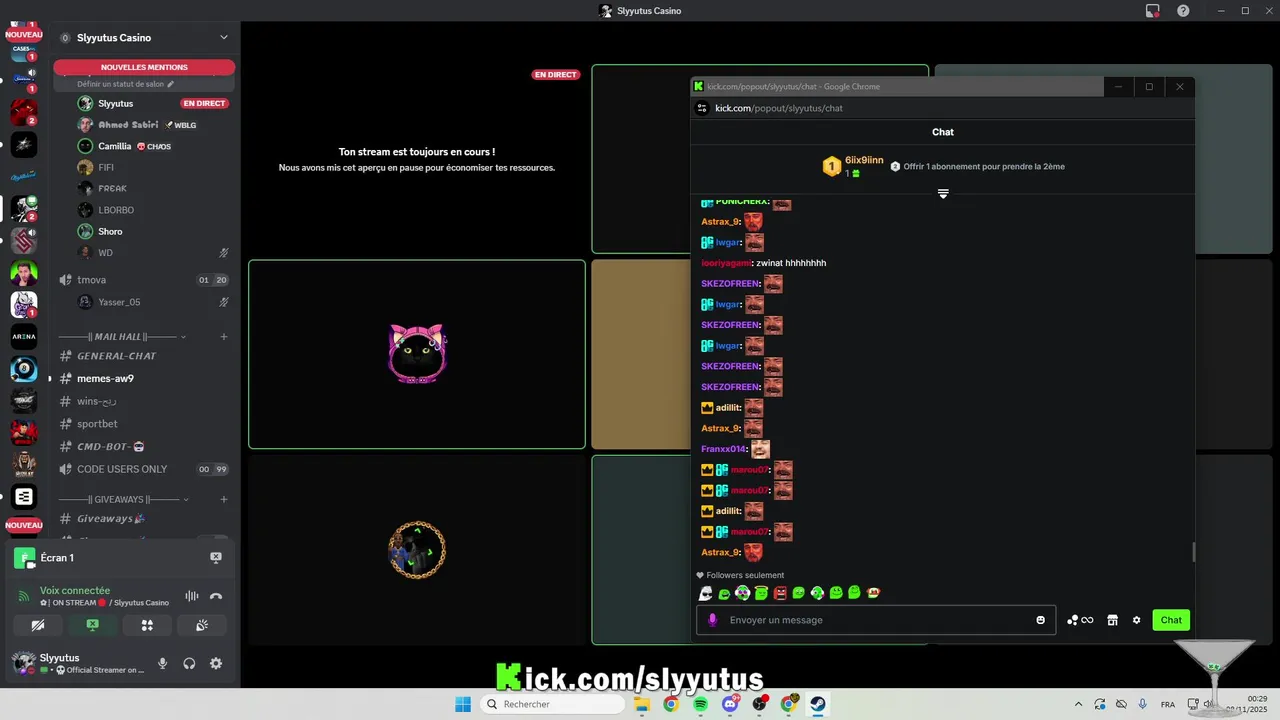This screenshot has width=1280, height=720.
Task: Click the Rechercher taskbar search box
Action: coord(553,704)
